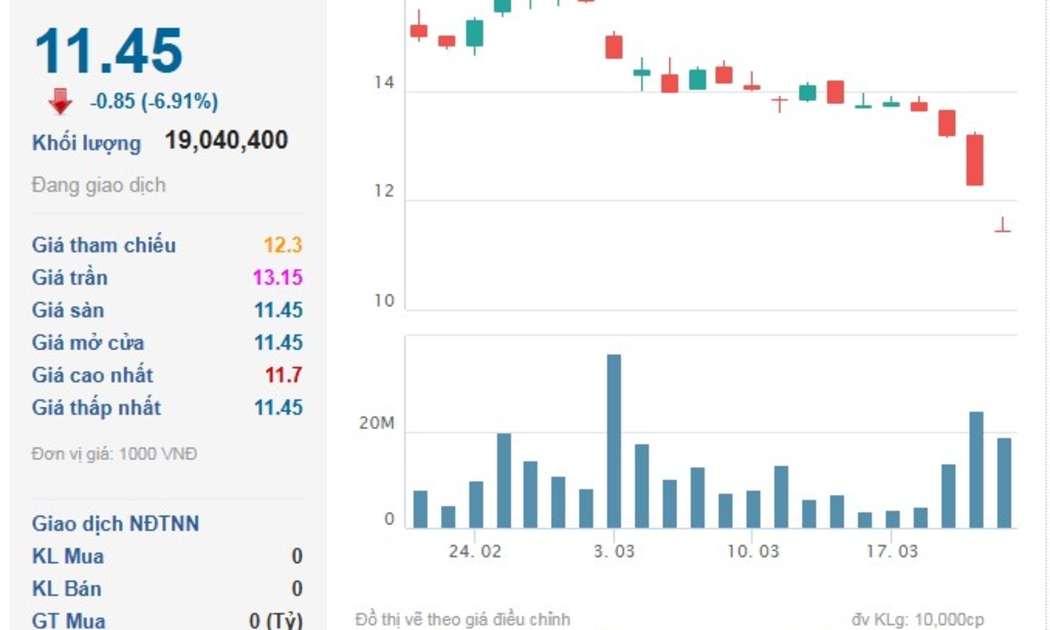Select the Giá sàn label

68,310
